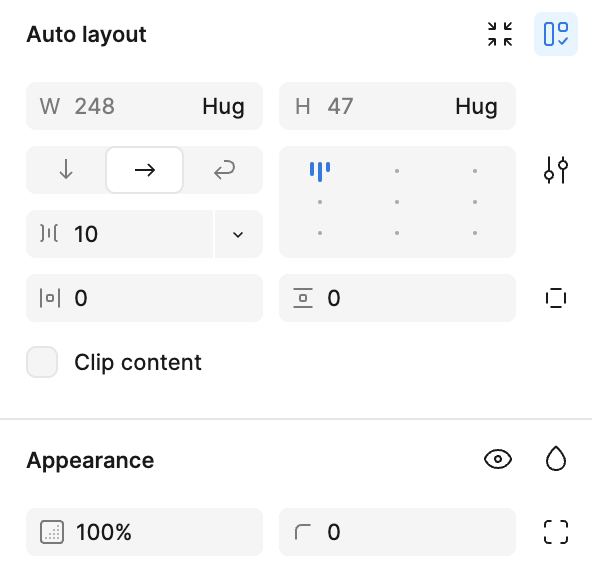Set alignment to center in alignment grid

[x=397, y=202]
